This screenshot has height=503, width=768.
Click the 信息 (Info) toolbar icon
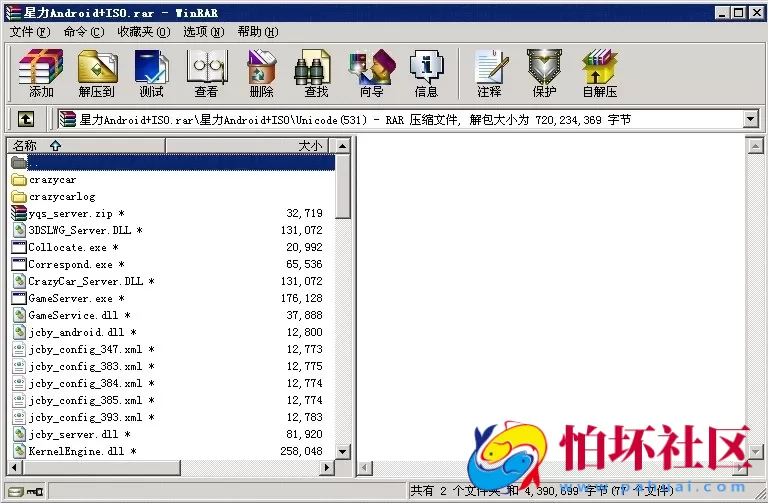(x=426, y=73)
